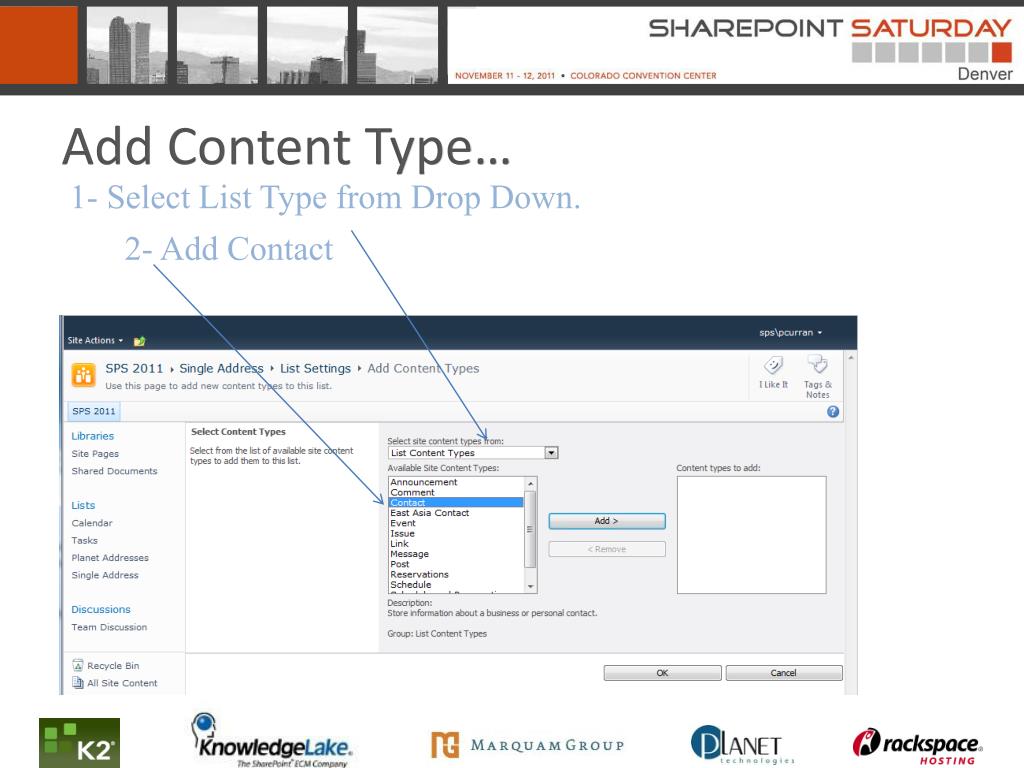Click the orange SPS 2011 site logo icon

84,375
